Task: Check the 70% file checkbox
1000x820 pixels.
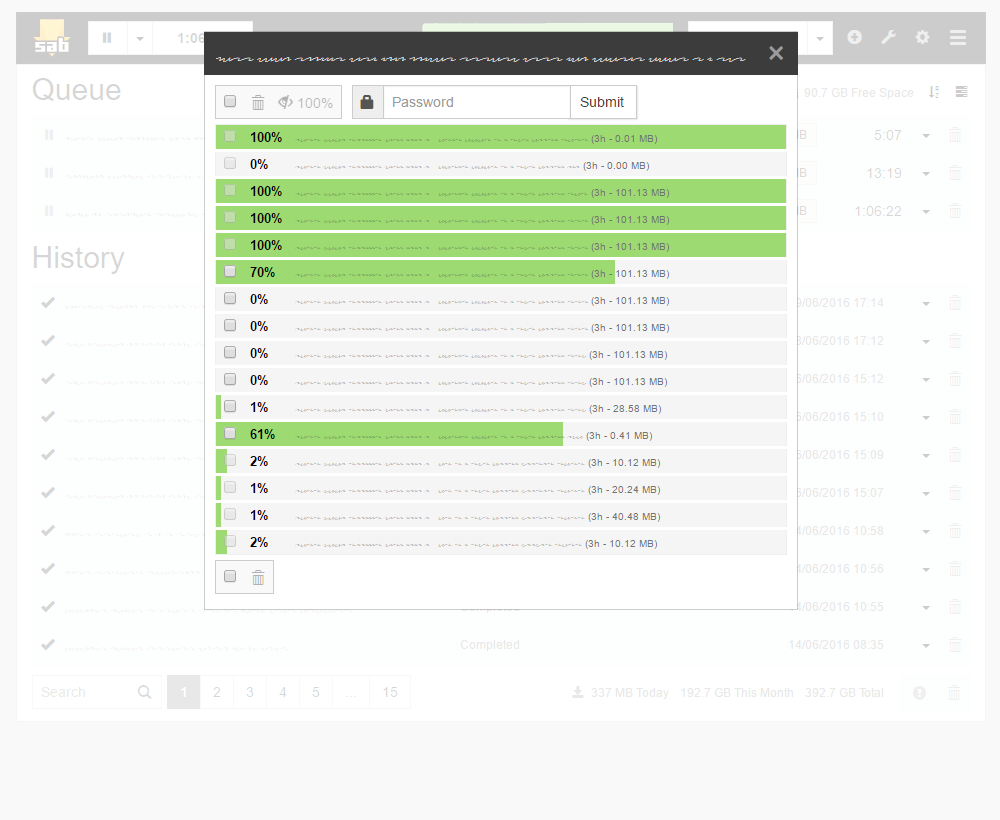Action: tap(230, 272)
